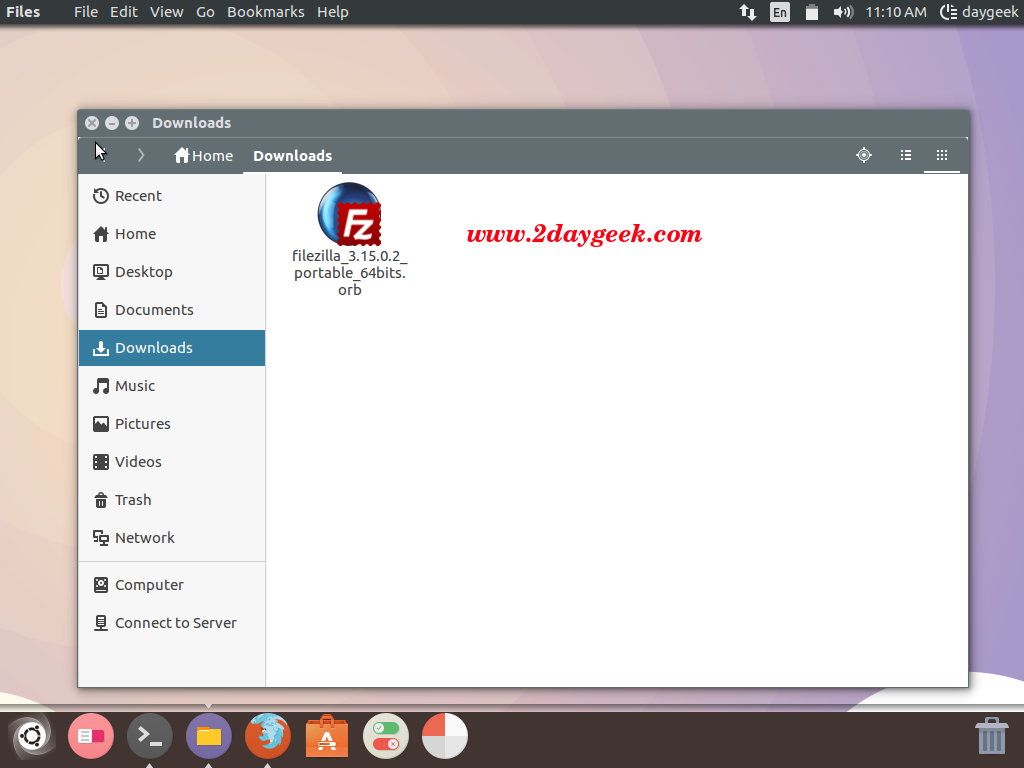
Task: Launch the pink toggle app in dock
Action: tap(91, 736)
